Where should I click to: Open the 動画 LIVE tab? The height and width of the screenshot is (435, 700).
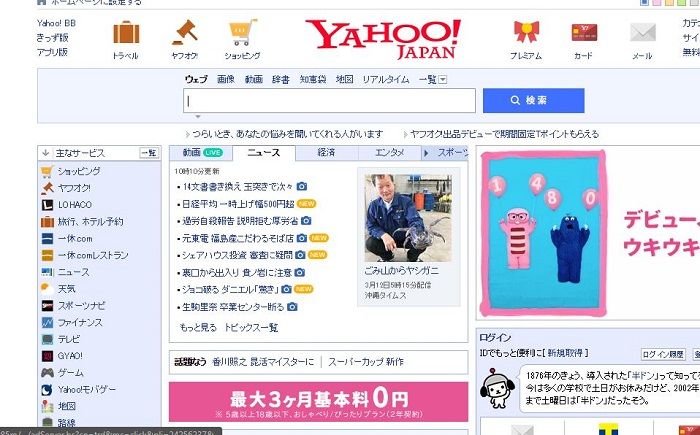(x=201, y=153)
